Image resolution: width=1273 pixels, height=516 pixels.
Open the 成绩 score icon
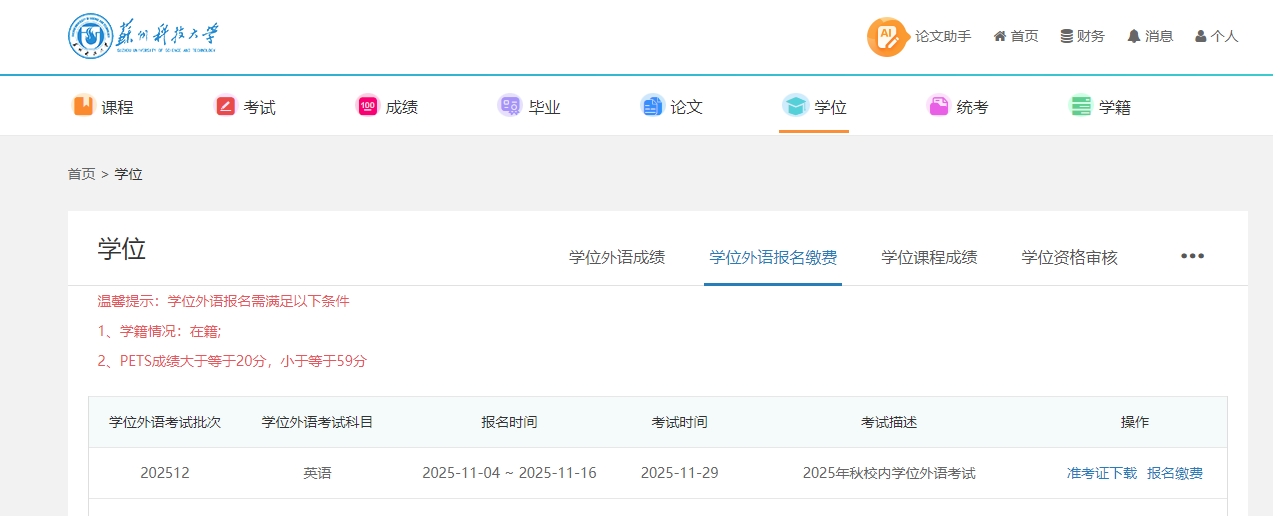coord(367,106)
